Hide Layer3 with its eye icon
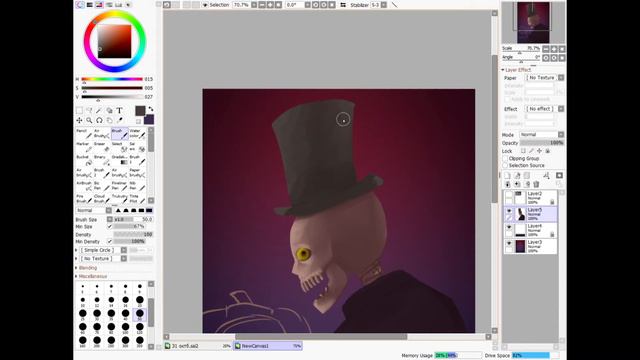640x360 pixels. [x=509, y=244]
